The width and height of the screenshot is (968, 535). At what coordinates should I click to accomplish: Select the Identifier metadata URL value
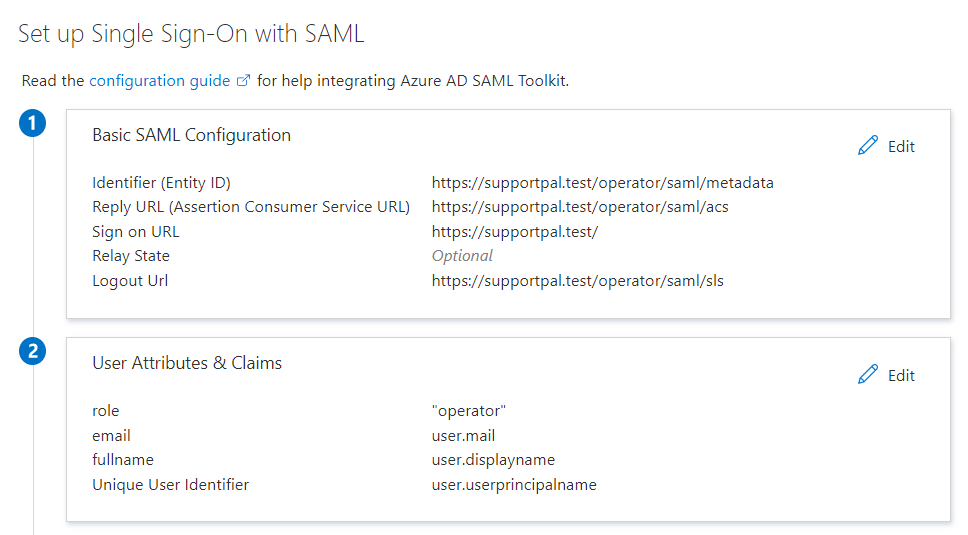[x=602, y=183]
